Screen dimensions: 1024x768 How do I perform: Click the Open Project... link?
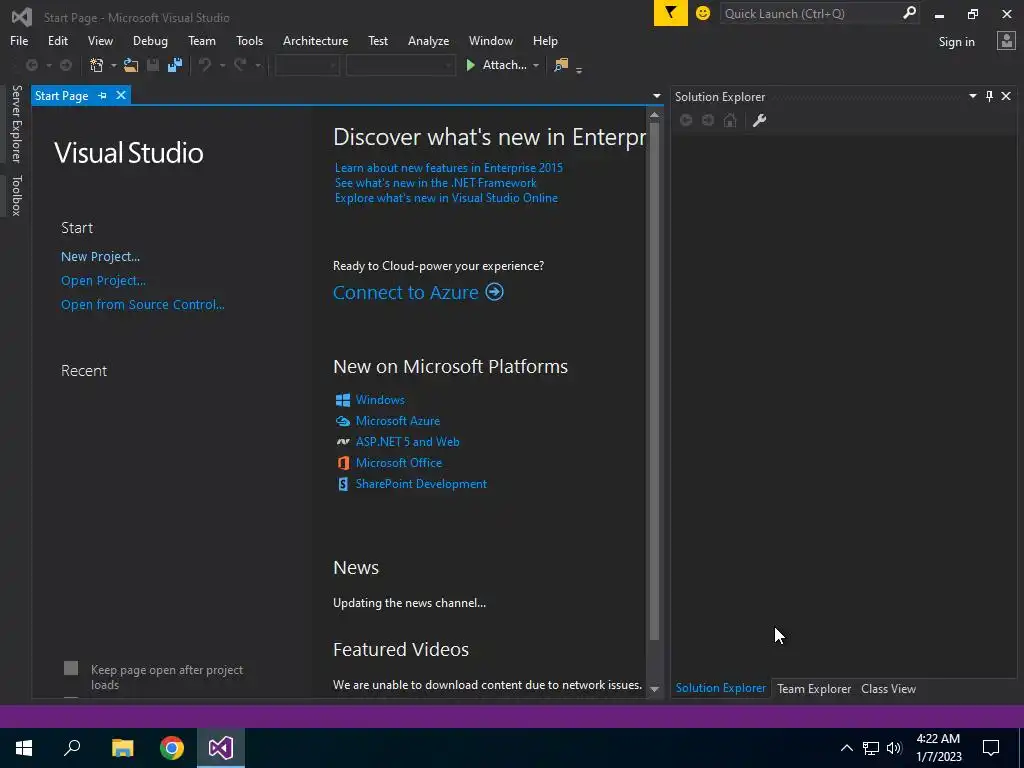(103, 281)
